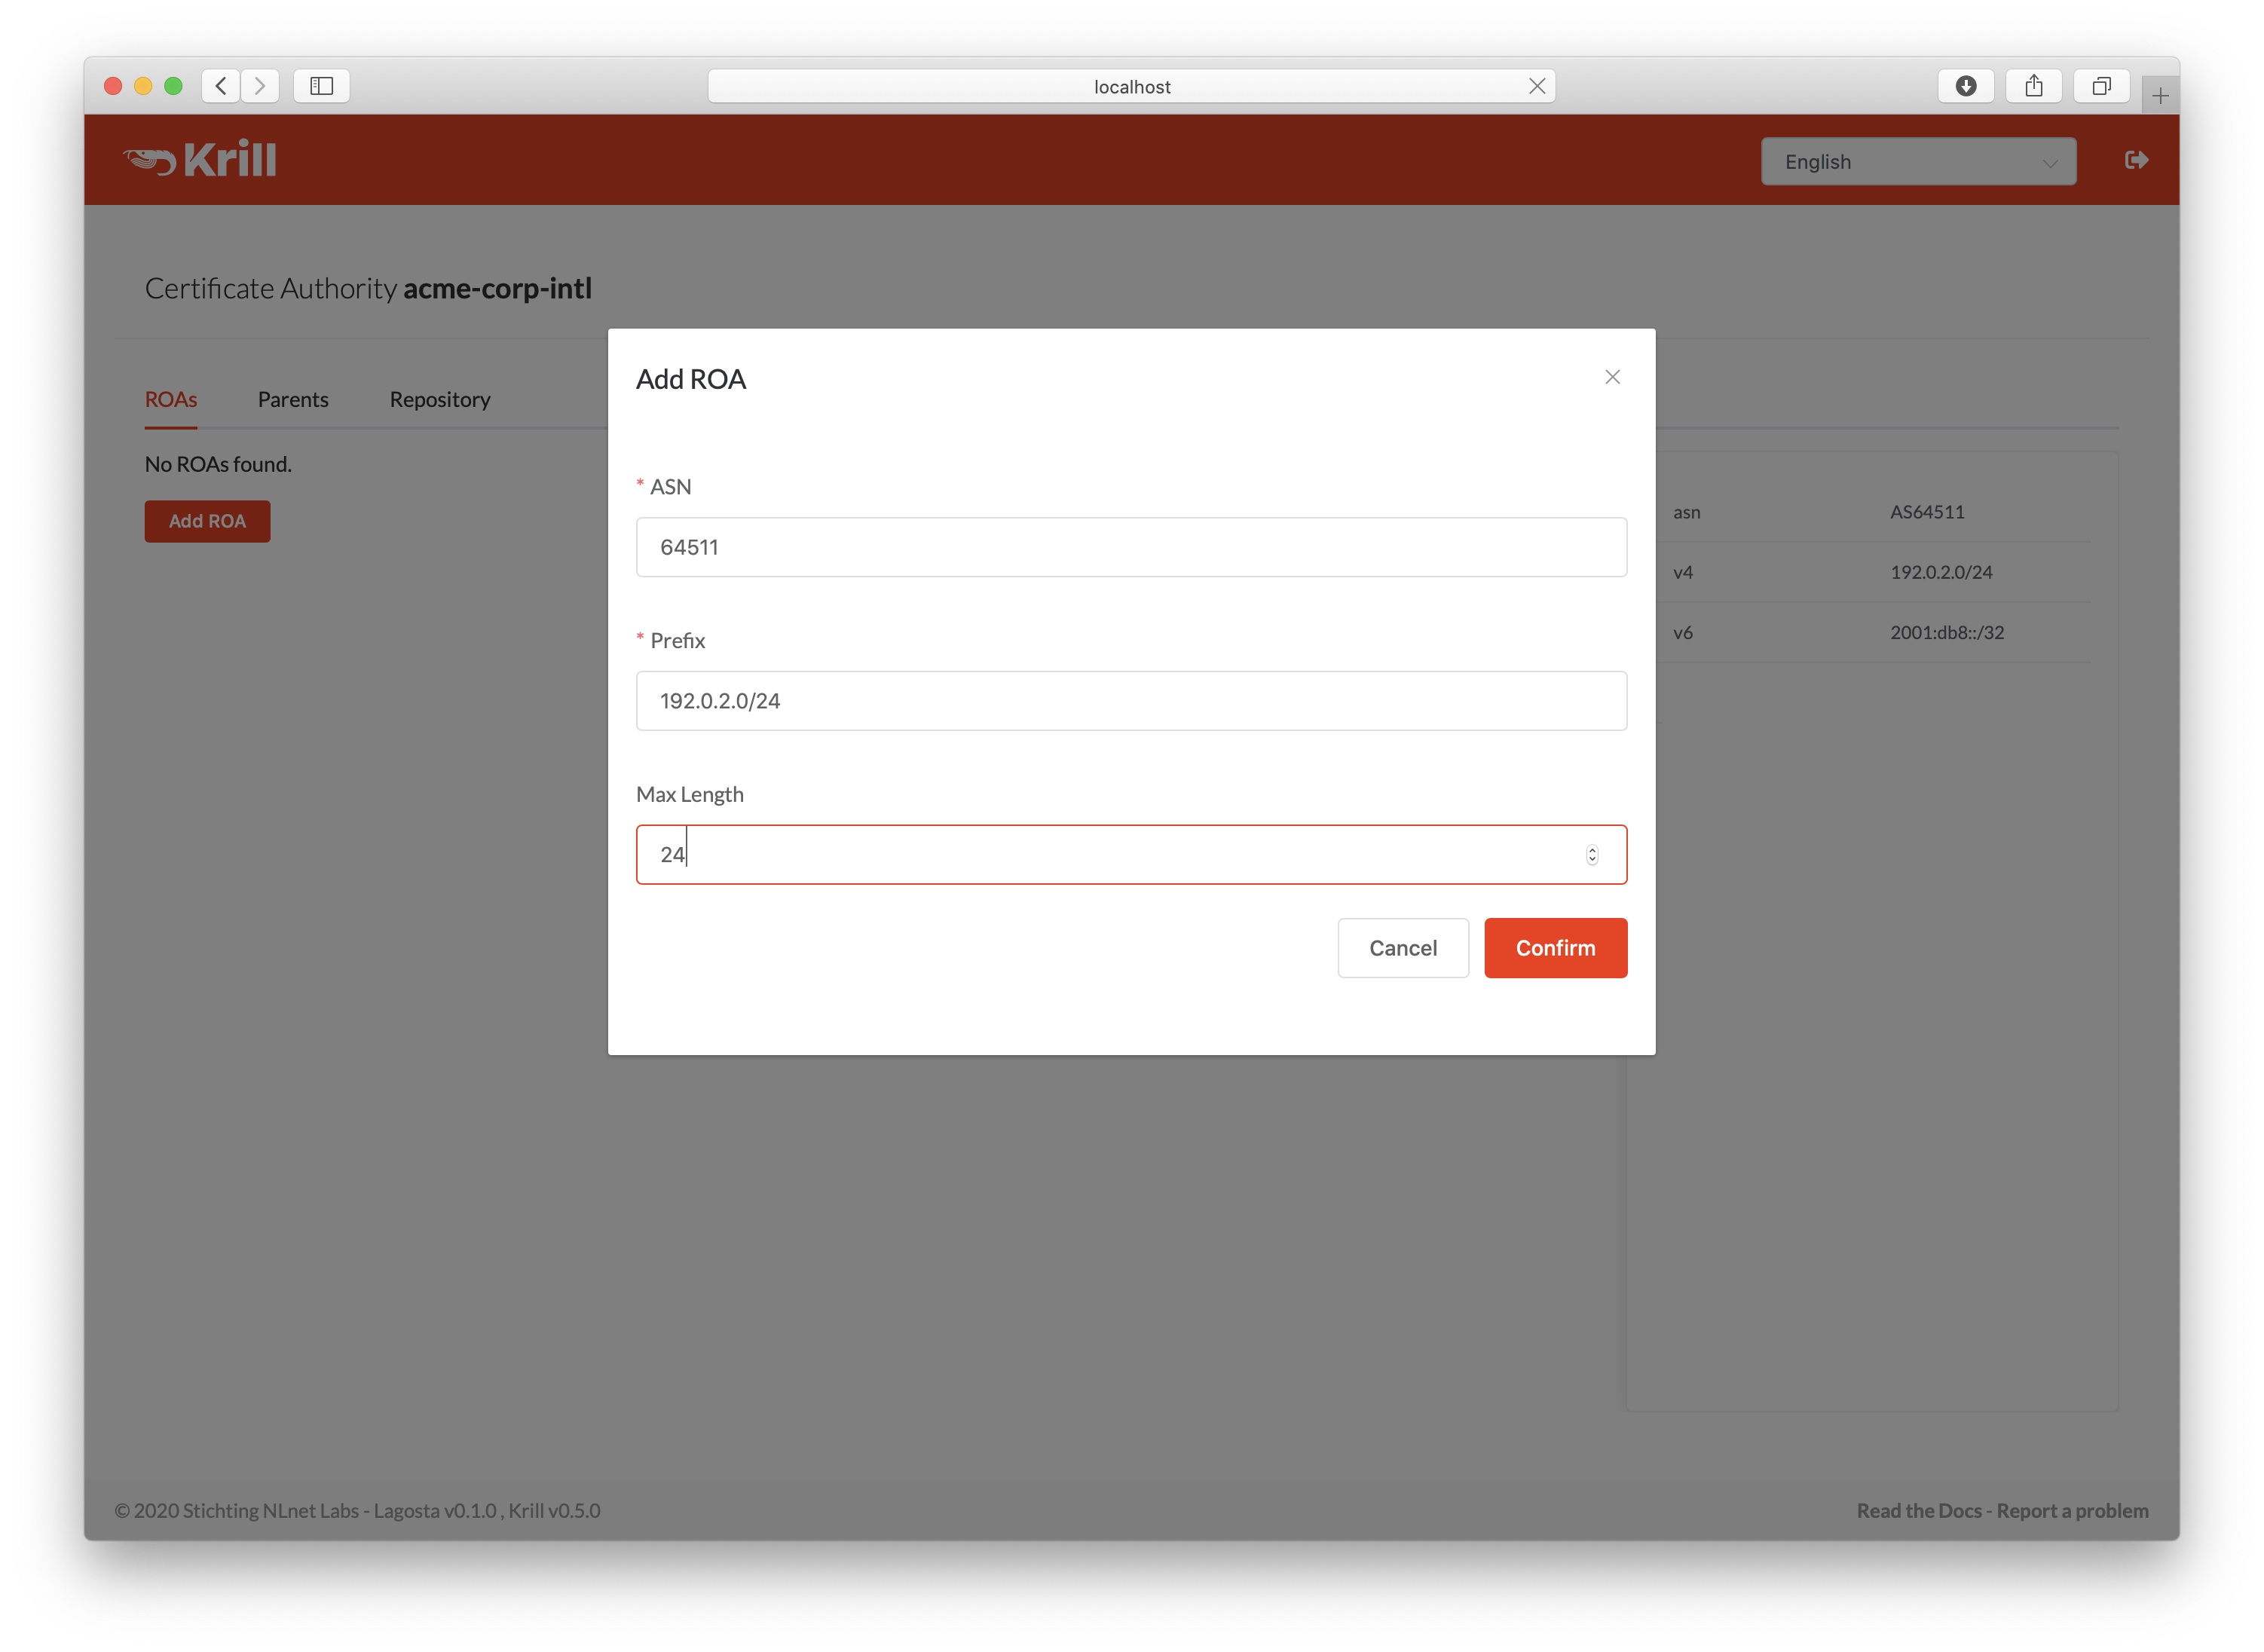Stop loading with address bar X
The width and height of the screenshot is (2264, 1652).
1536,86
